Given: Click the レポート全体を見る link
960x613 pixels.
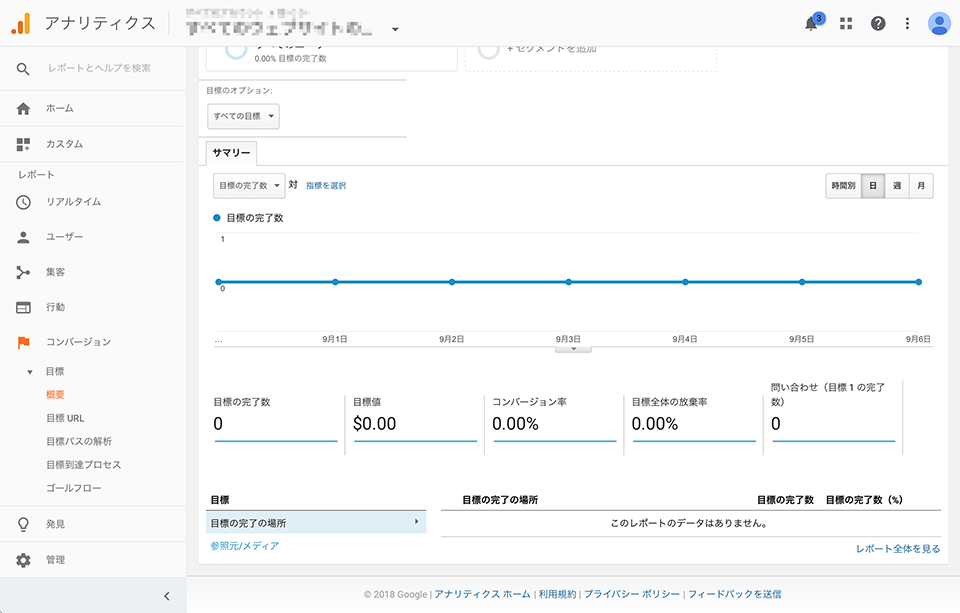Looking at the screenshot, I should (897, 549).
